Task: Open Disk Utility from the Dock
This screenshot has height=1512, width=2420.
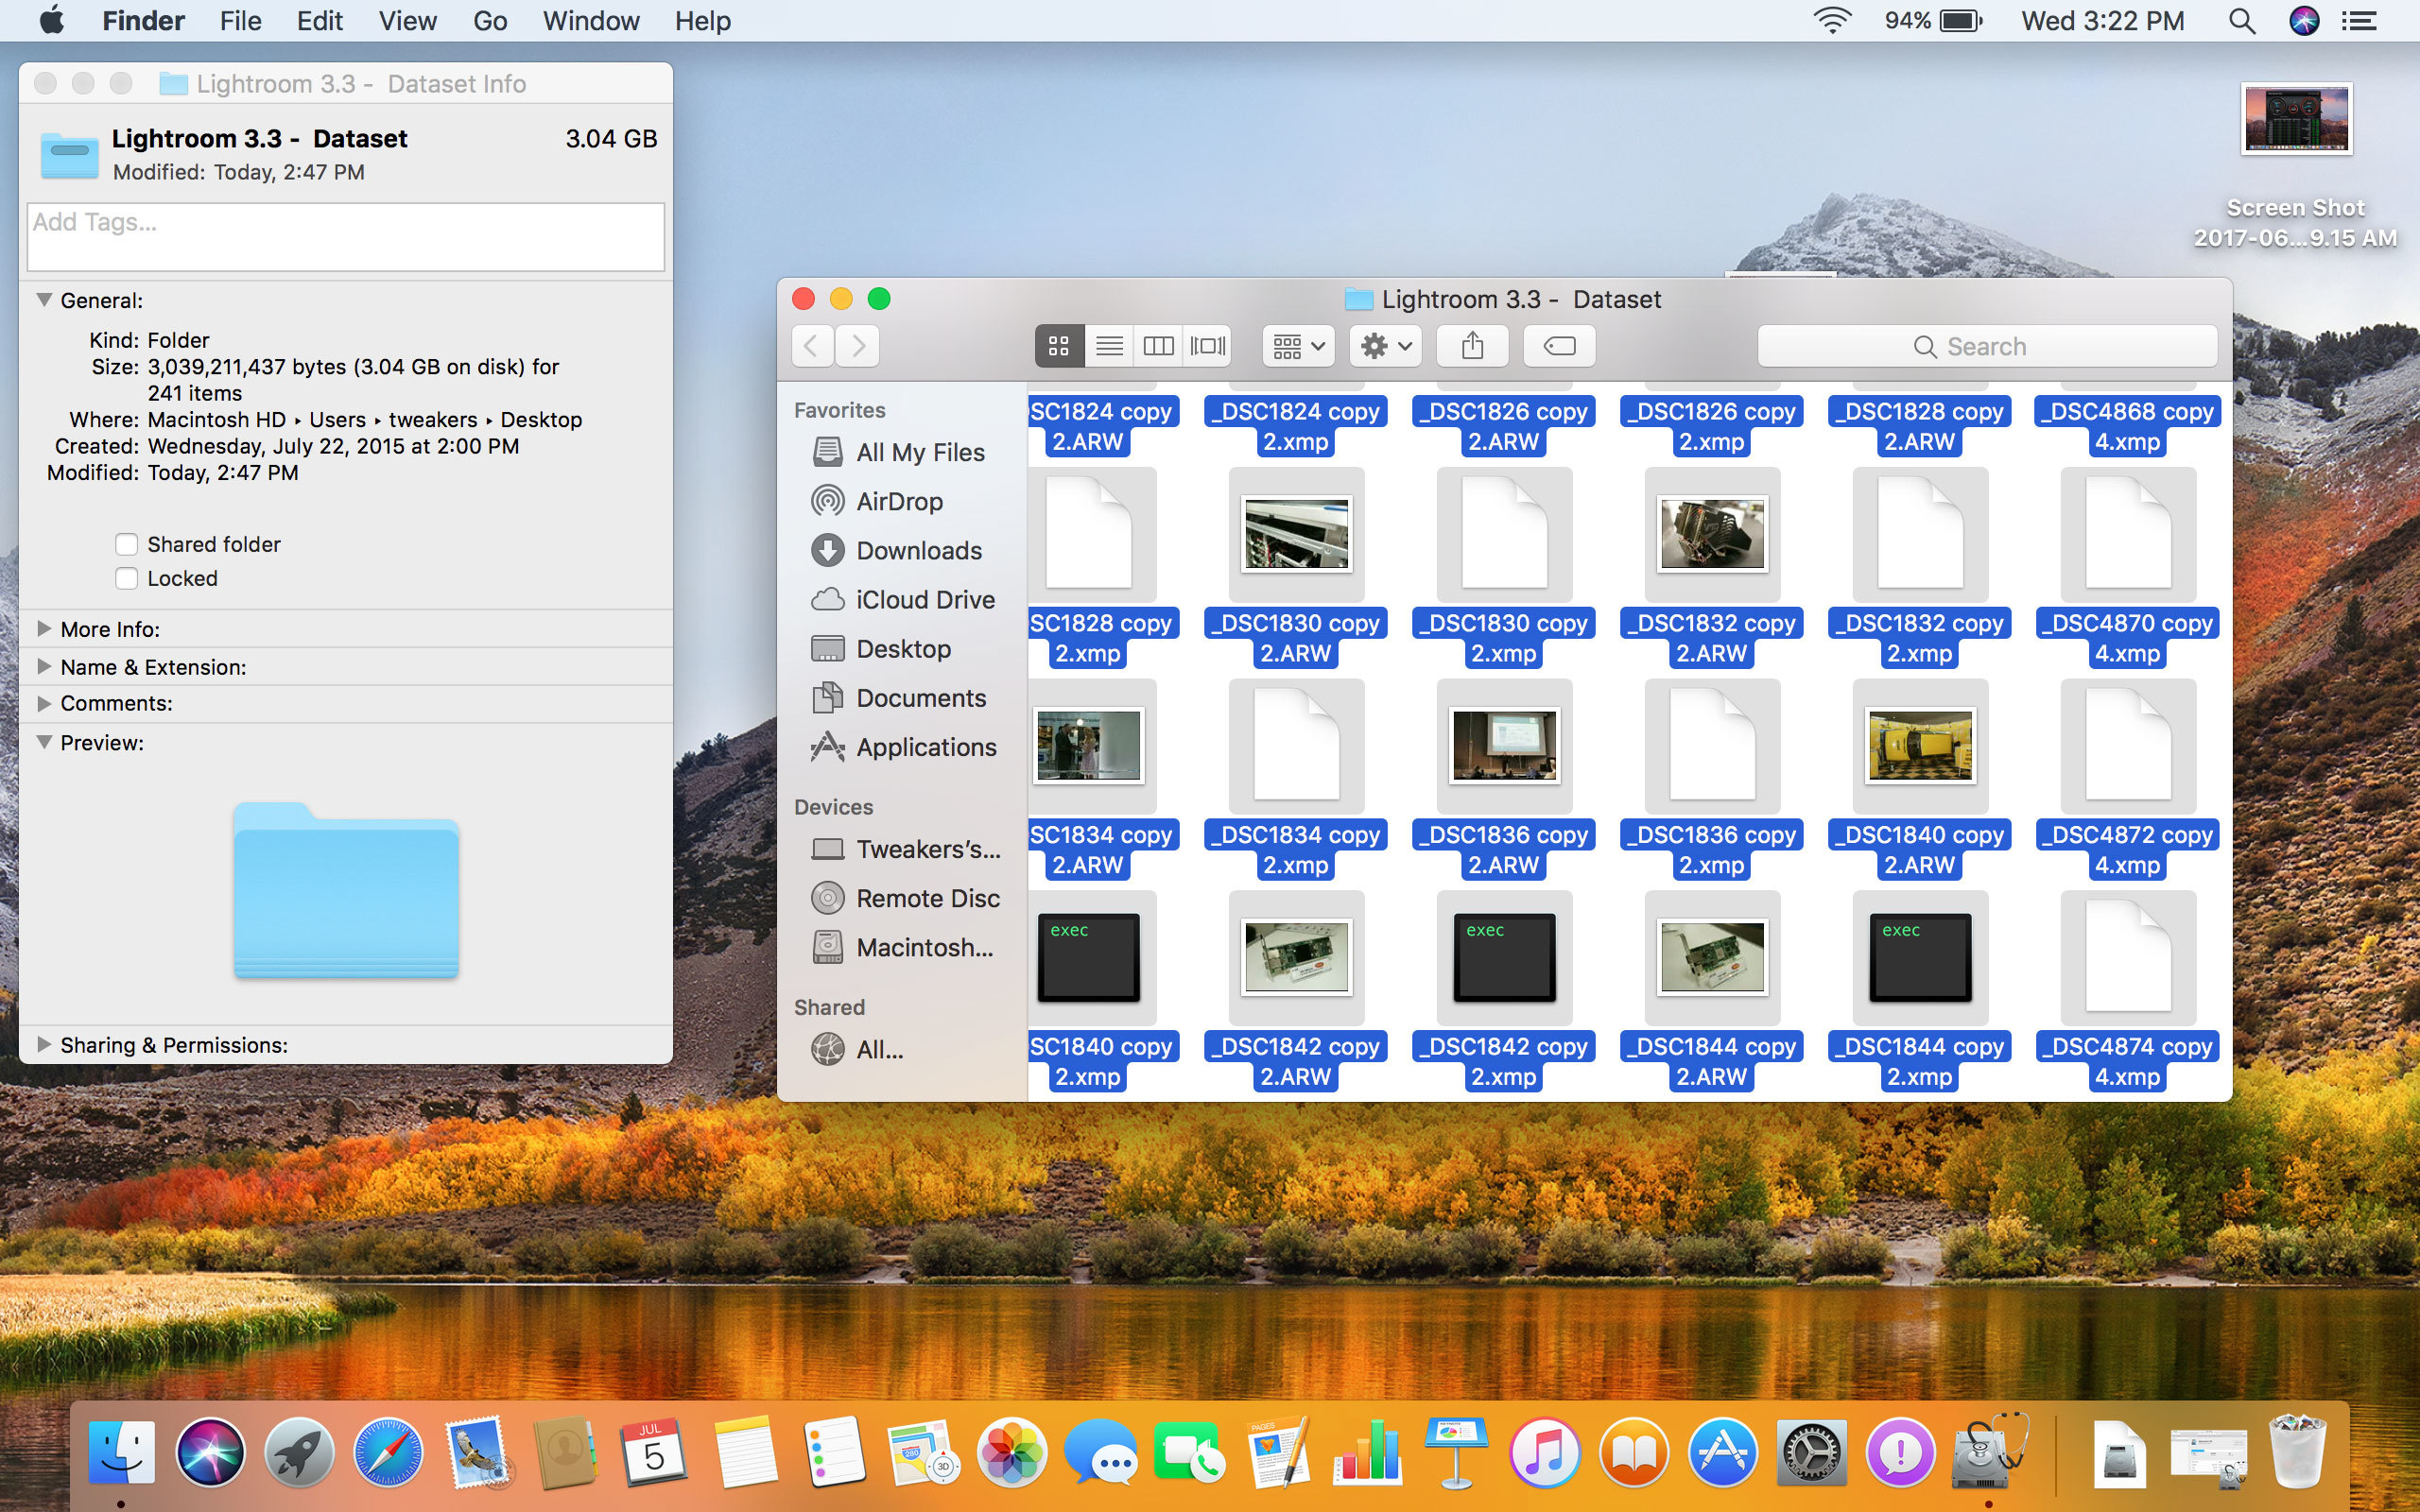Action: (x=1989, y=1452)
